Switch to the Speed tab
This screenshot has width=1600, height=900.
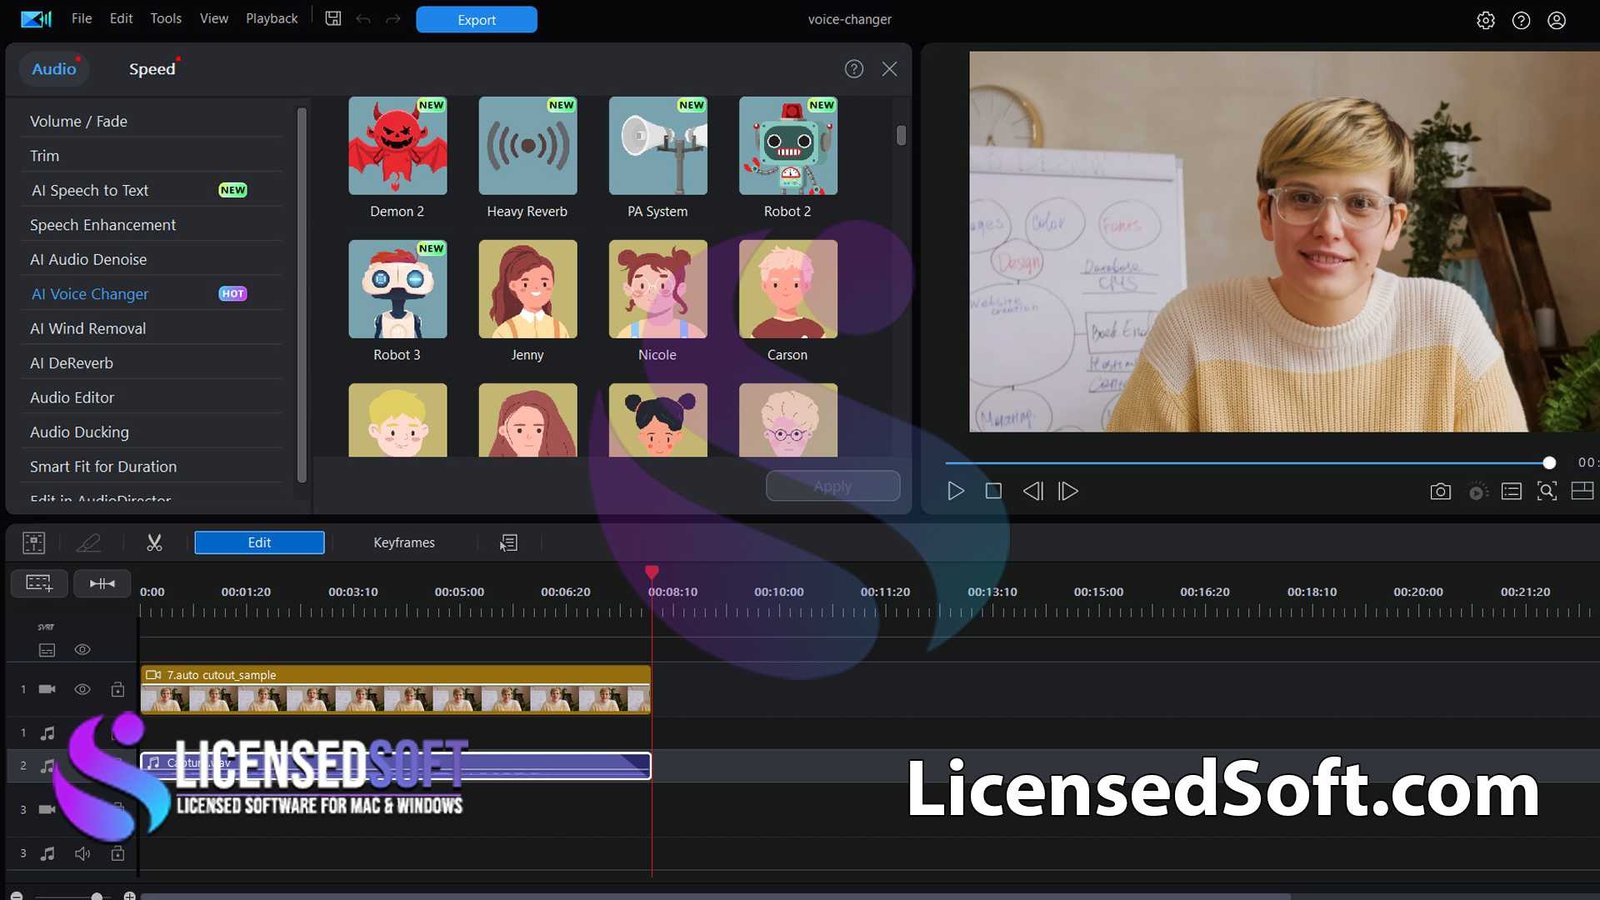click(x=152, y=69)
